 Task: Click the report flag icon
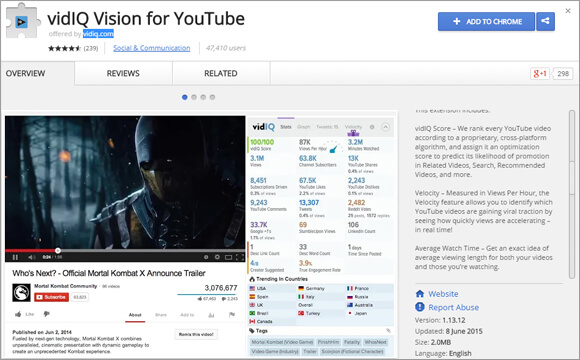(232, 315)
